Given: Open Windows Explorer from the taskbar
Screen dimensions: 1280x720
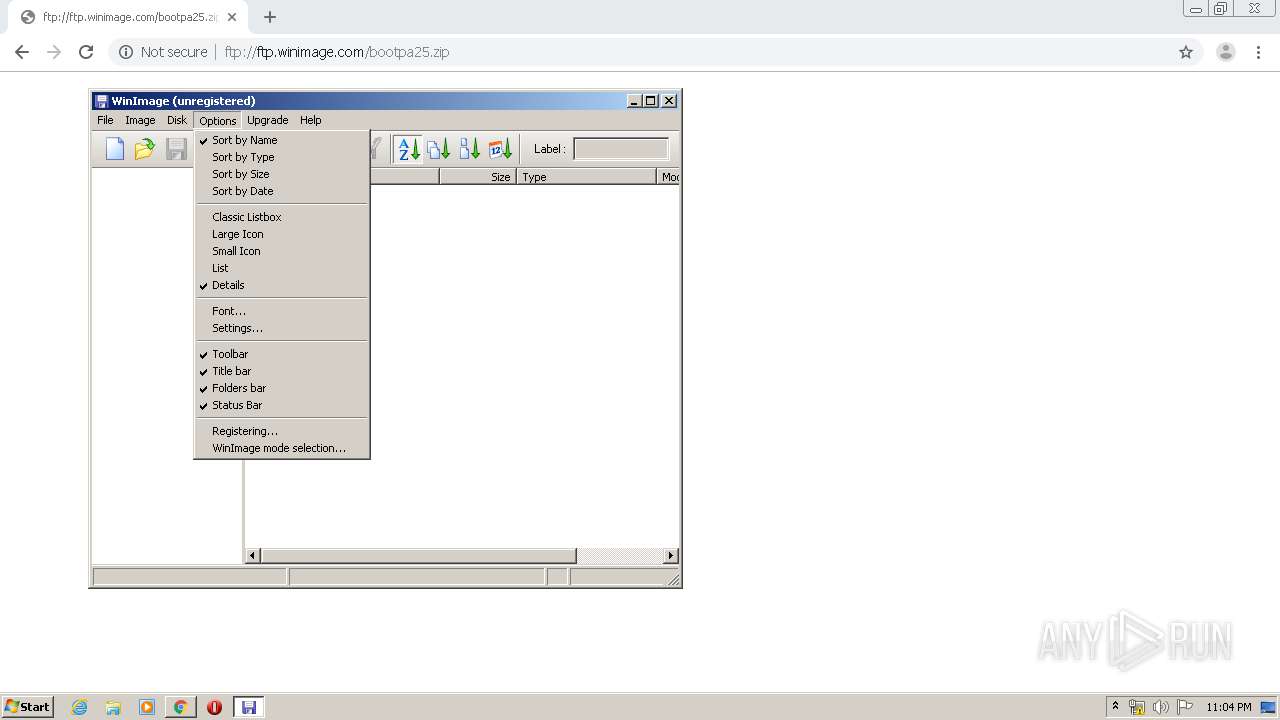Looking at the screenshot, I should 113,707.
